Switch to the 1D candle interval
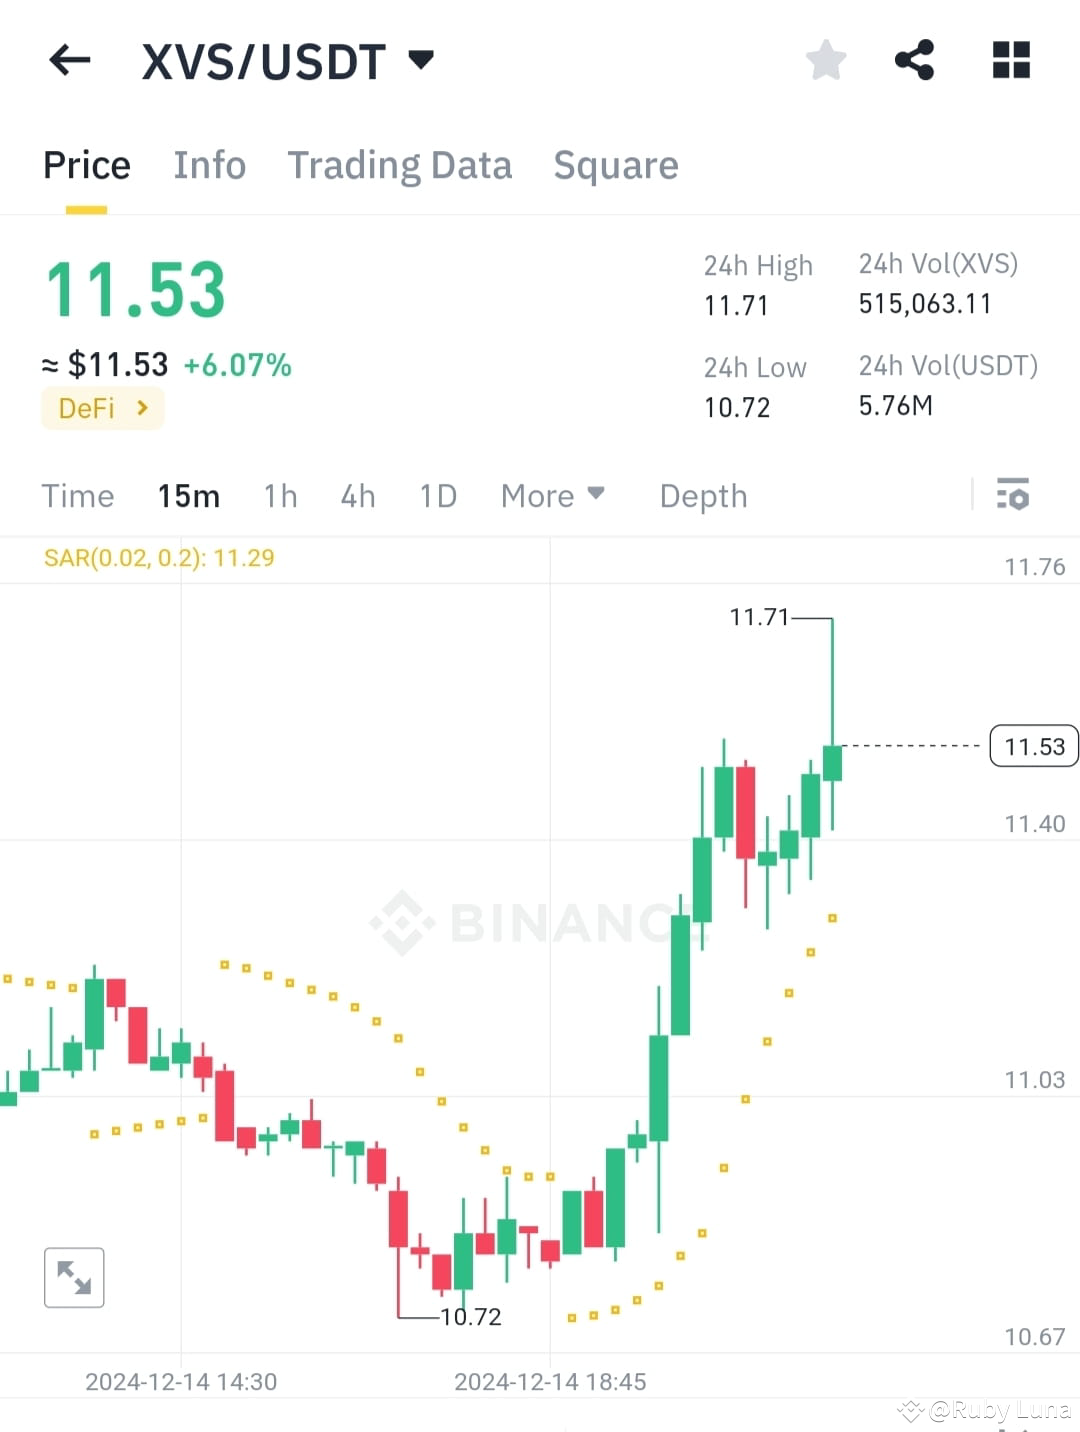The image size is (1080, 1432). tap(437, 496)
